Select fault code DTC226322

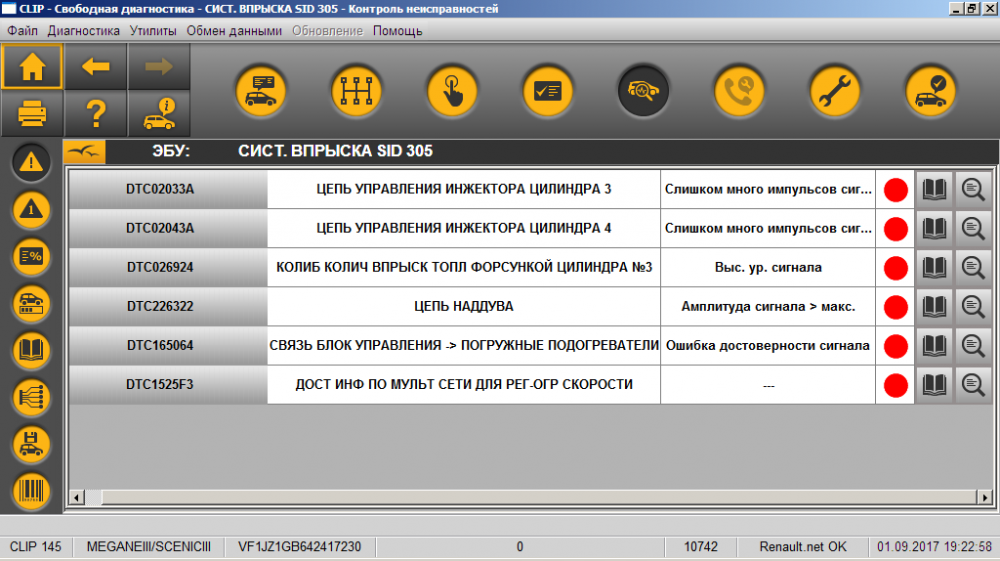[x=168, y=307]
